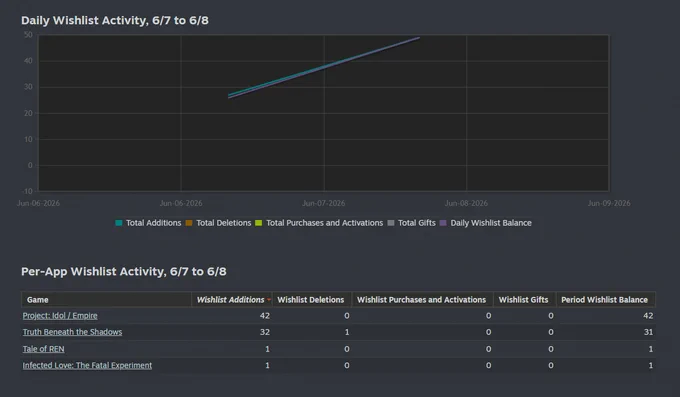Click the purple Daily Wishlist Balance swatch
The width and height of the screenshot is (680, 397).
[x=443, y=223]
